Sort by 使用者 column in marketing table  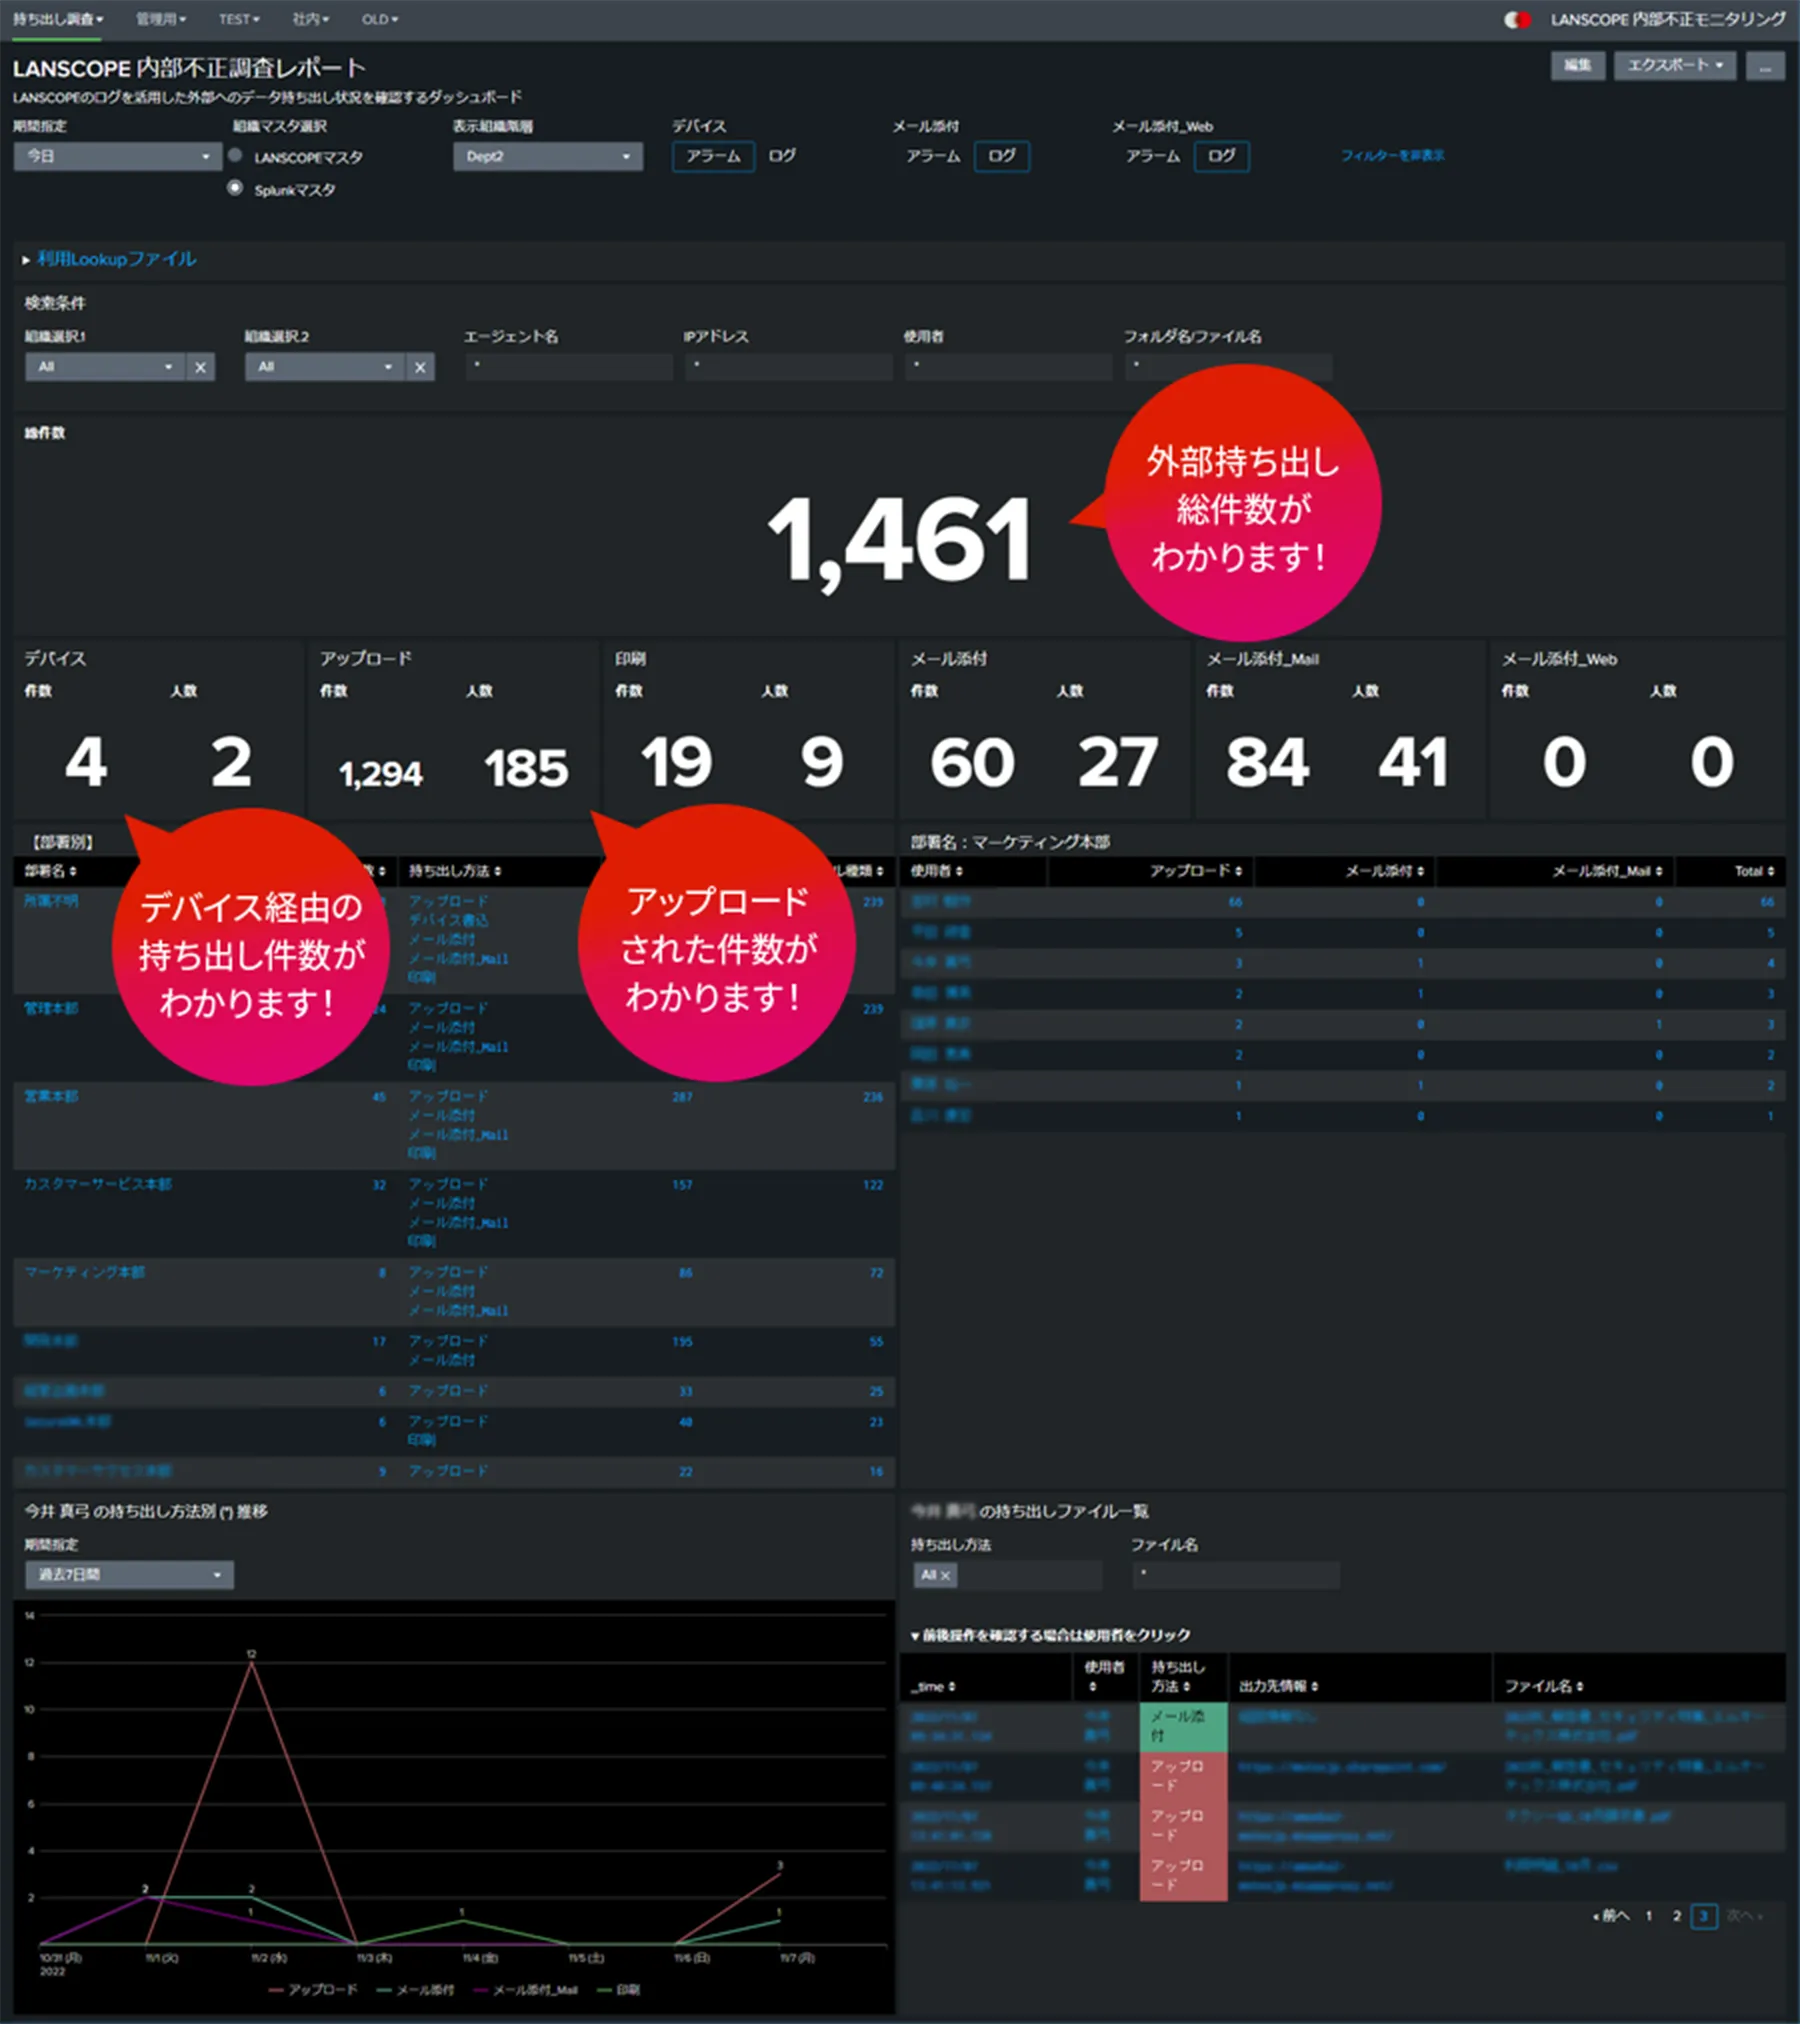[x=936, y=871]
